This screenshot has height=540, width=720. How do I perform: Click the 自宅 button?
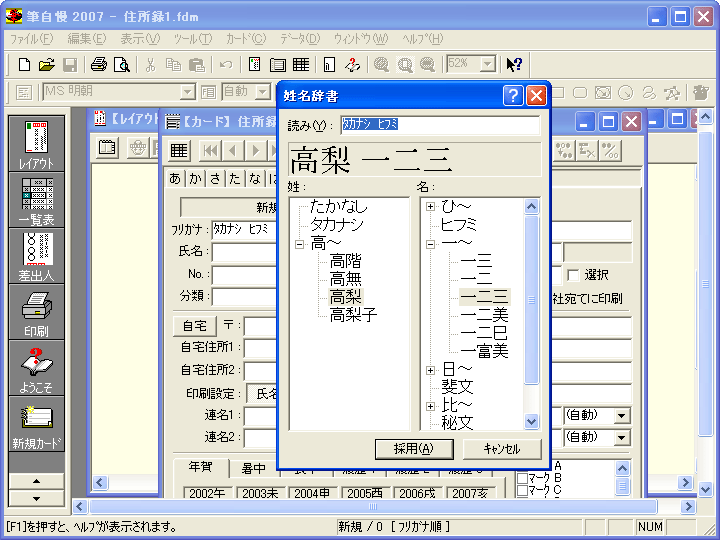click(x=195, y=326)
